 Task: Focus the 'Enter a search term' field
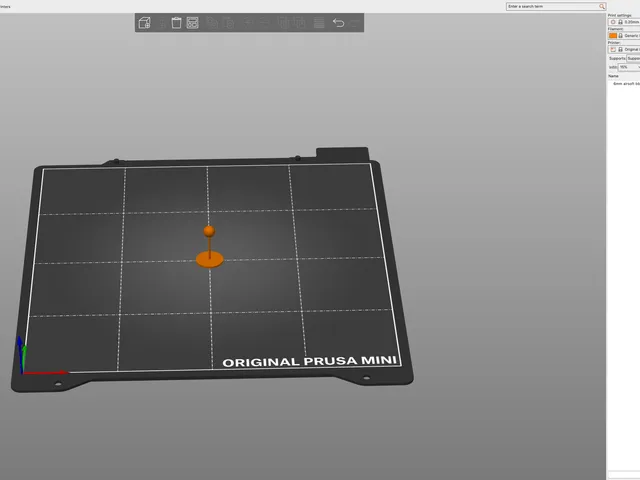553,6
